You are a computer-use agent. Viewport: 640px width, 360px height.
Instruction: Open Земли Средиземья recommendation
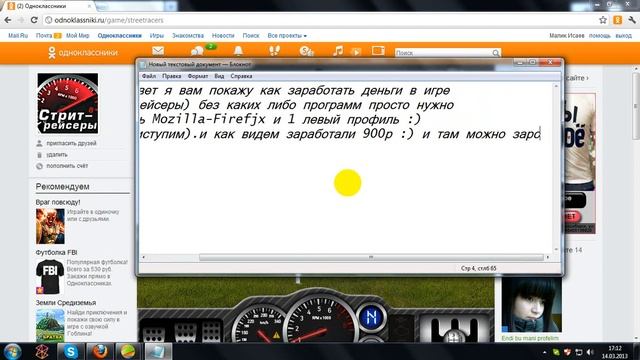(x=66, y=303)
